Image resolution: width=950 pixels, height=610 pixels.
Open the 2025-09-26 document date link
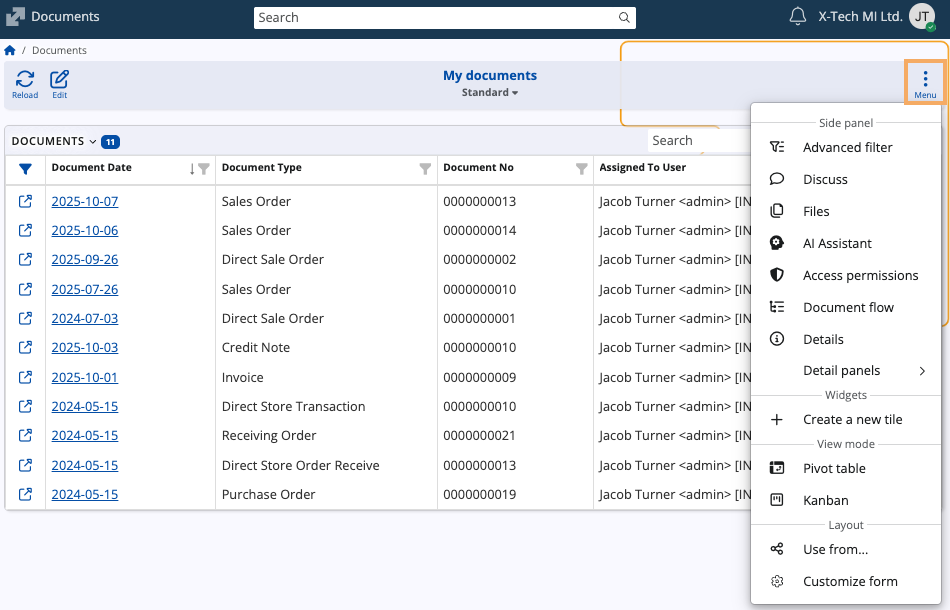85,259
